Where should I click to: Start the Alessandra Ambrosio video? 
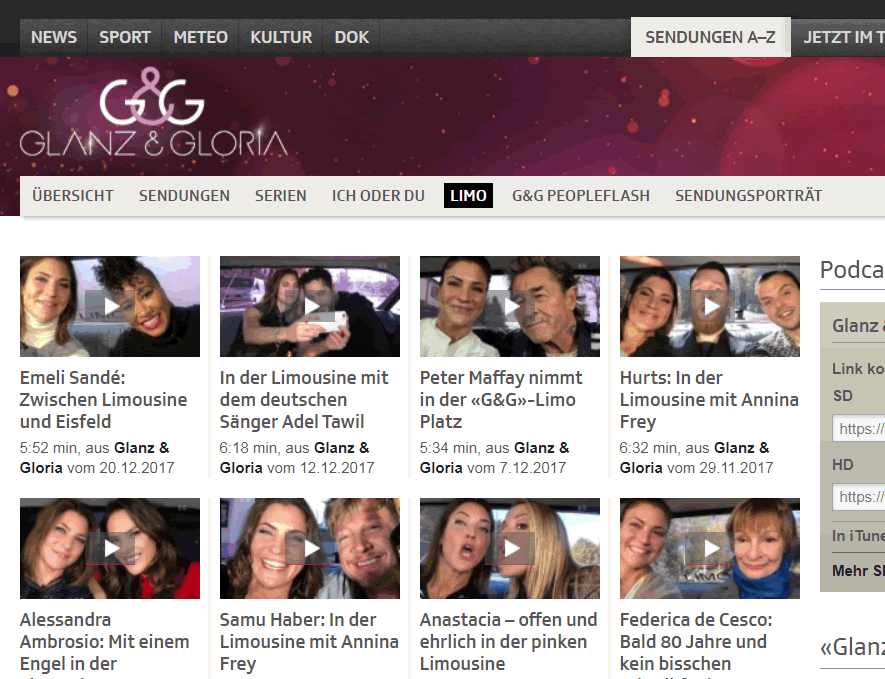coord(110,548)
